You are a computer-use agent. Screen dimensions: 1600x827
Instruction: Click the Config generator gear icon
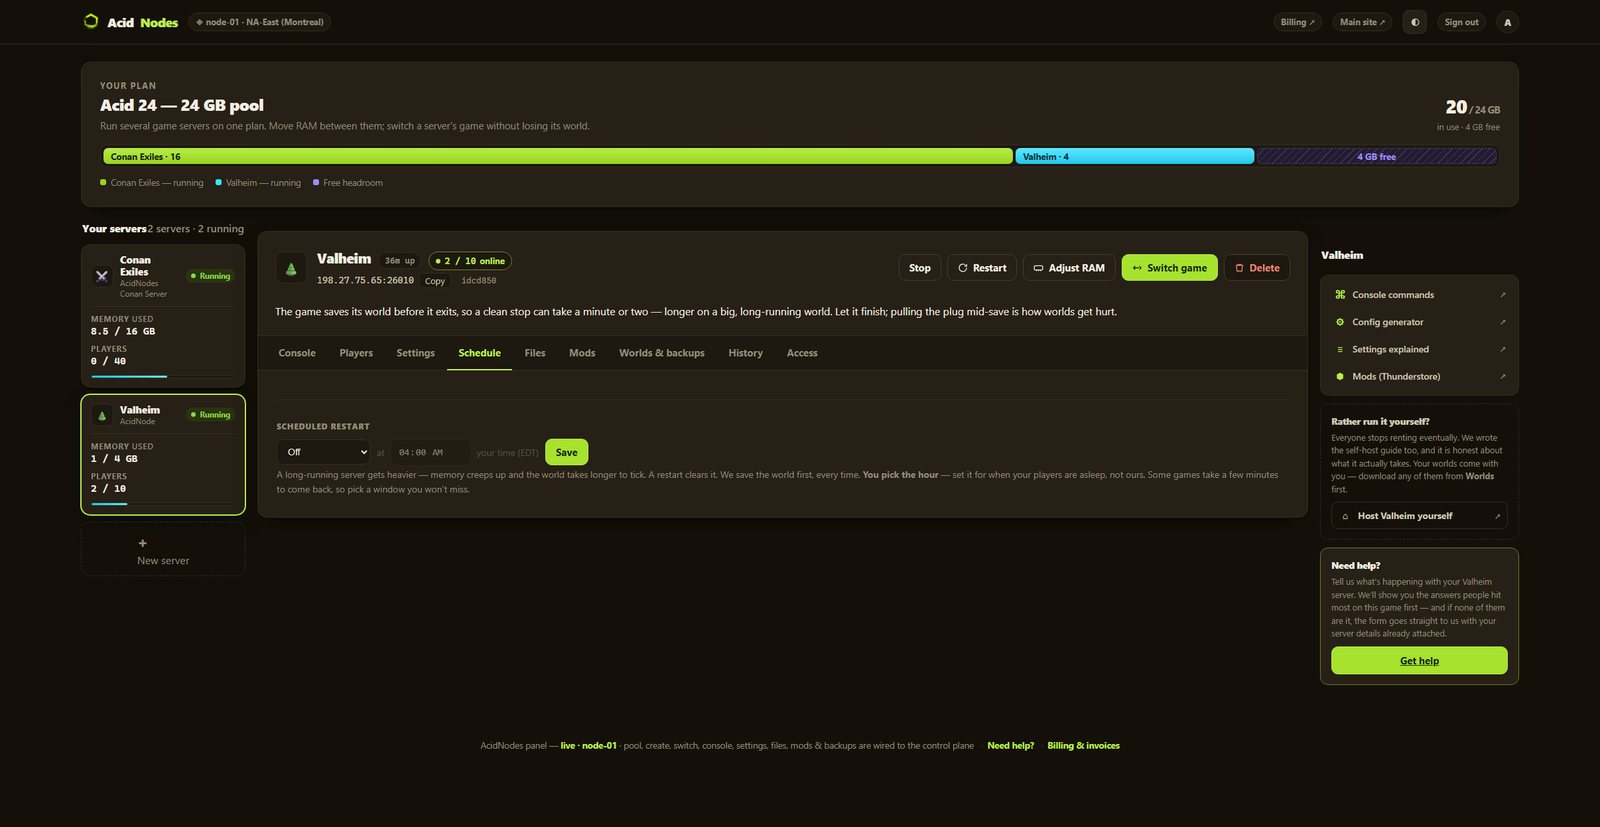1340,322
